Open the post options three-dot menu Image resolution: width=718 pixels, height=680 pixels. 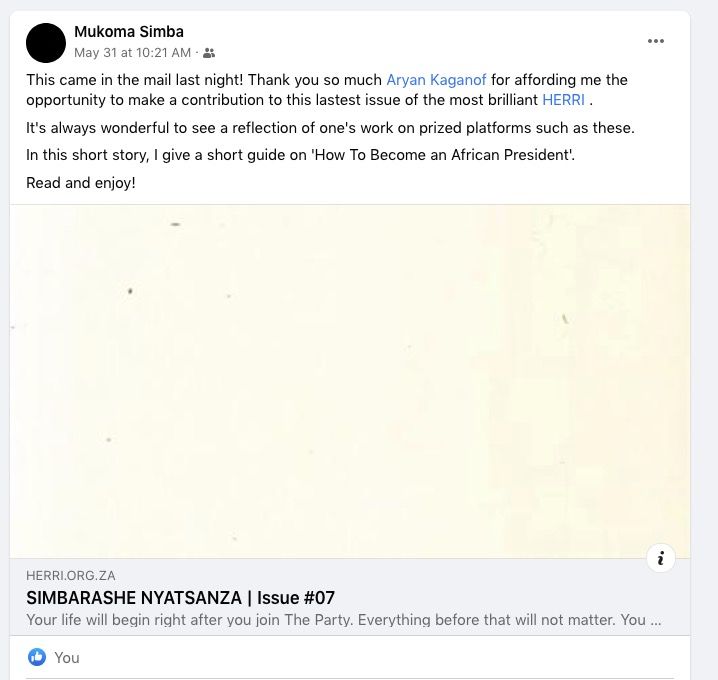pos(656,41)
